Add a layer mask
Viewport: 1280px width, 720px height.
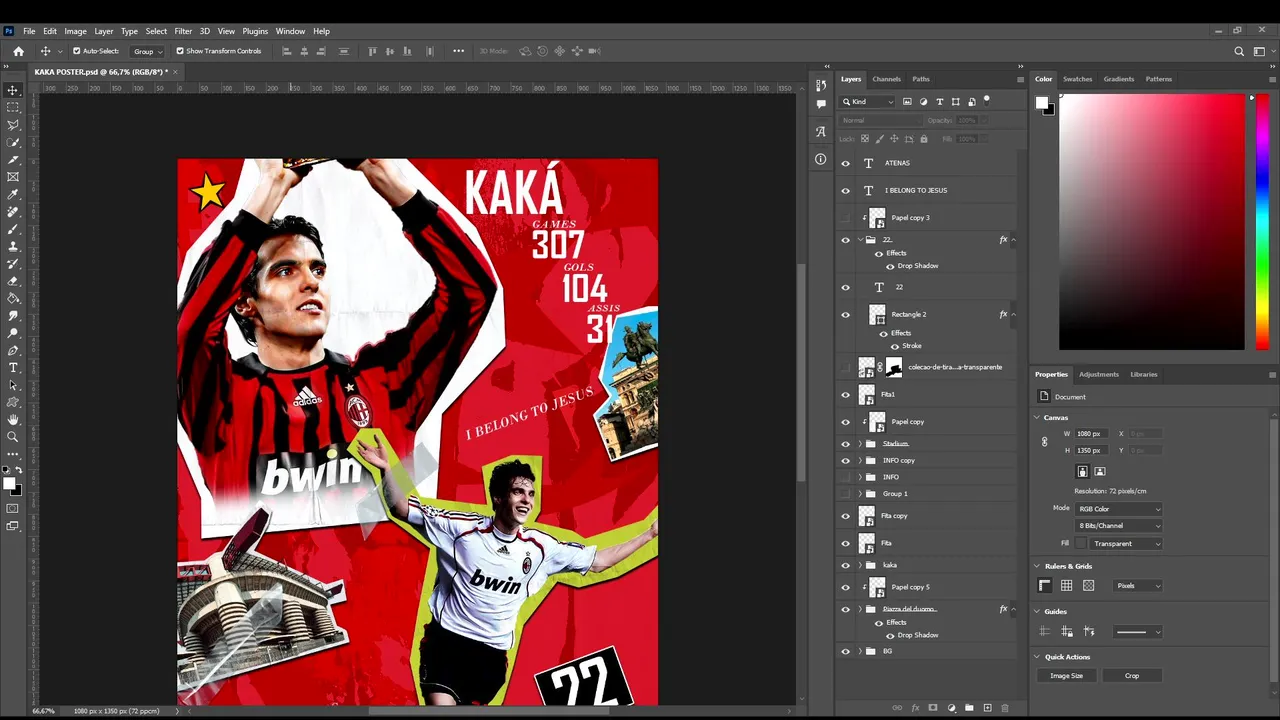pos(933,708)
